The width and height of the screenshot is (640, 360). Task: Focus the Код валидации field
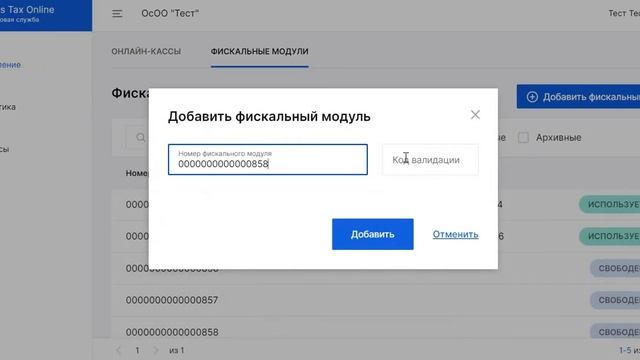coord(430,160)
